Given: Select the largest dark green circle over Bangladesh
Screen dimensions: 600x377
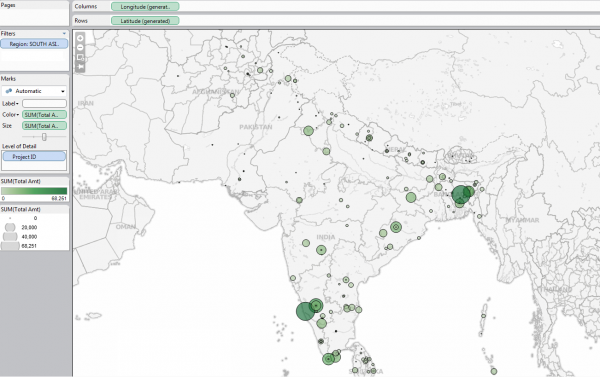Looking at the screenshot, I should (x=461, y=194).
